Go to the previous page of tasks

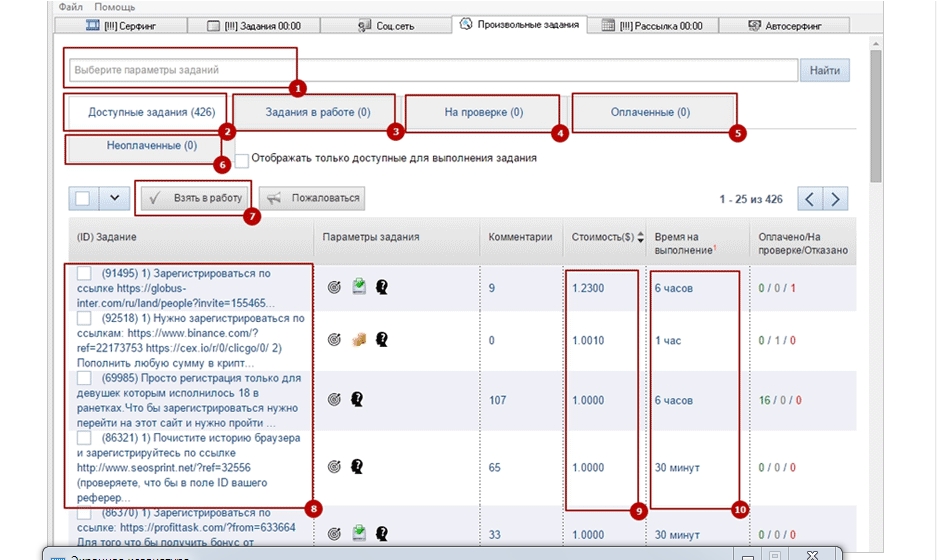810,199
